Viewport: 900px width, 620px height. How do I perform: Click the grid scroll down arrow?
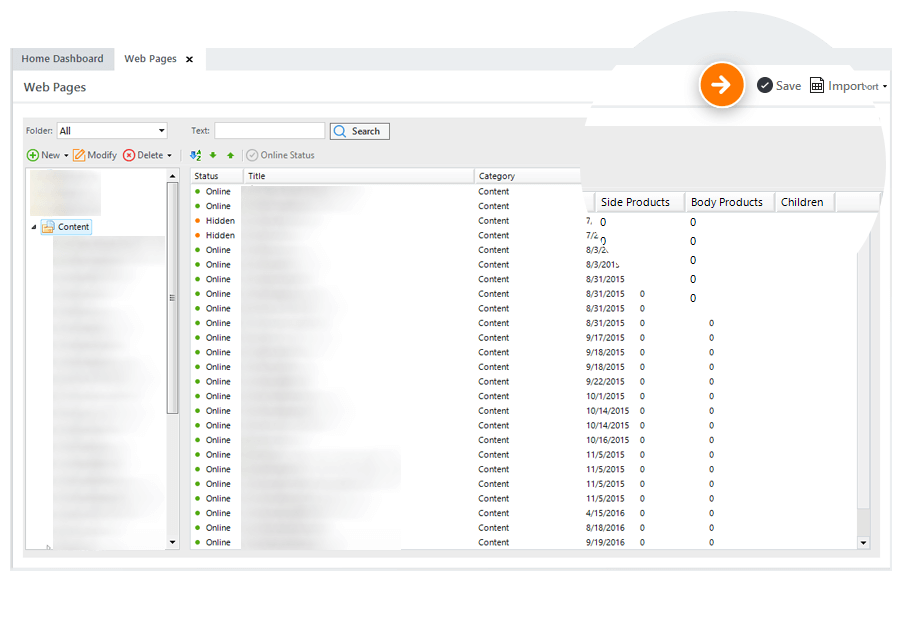[863, 542]
